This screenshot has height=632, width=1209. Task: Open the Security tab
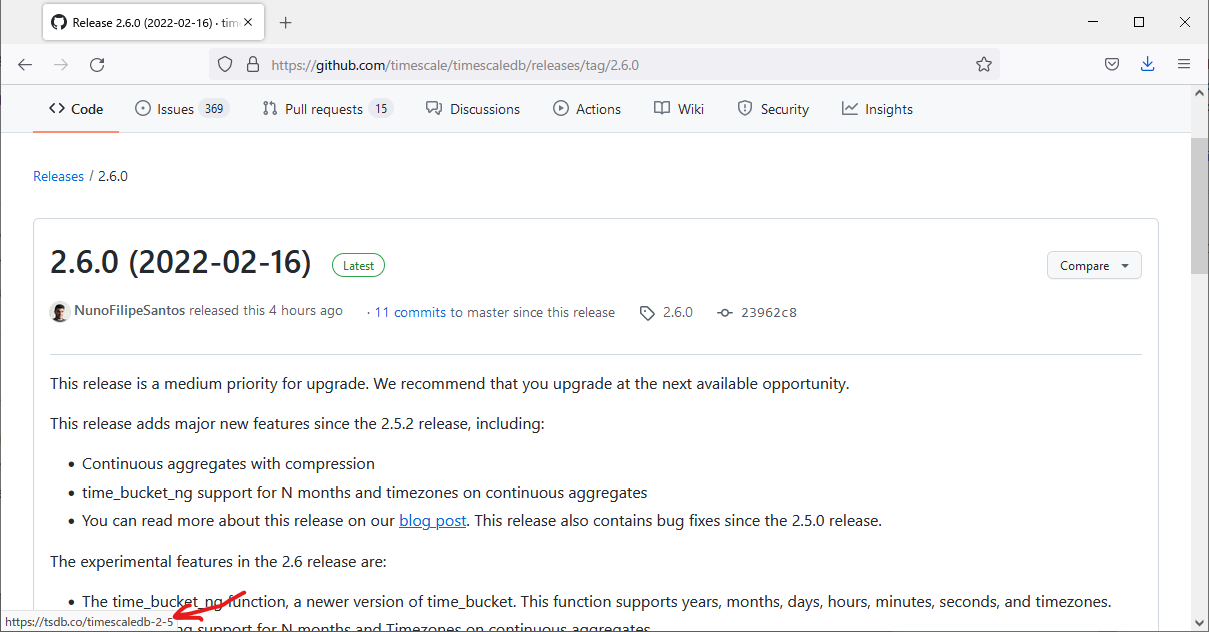[773, 109]
